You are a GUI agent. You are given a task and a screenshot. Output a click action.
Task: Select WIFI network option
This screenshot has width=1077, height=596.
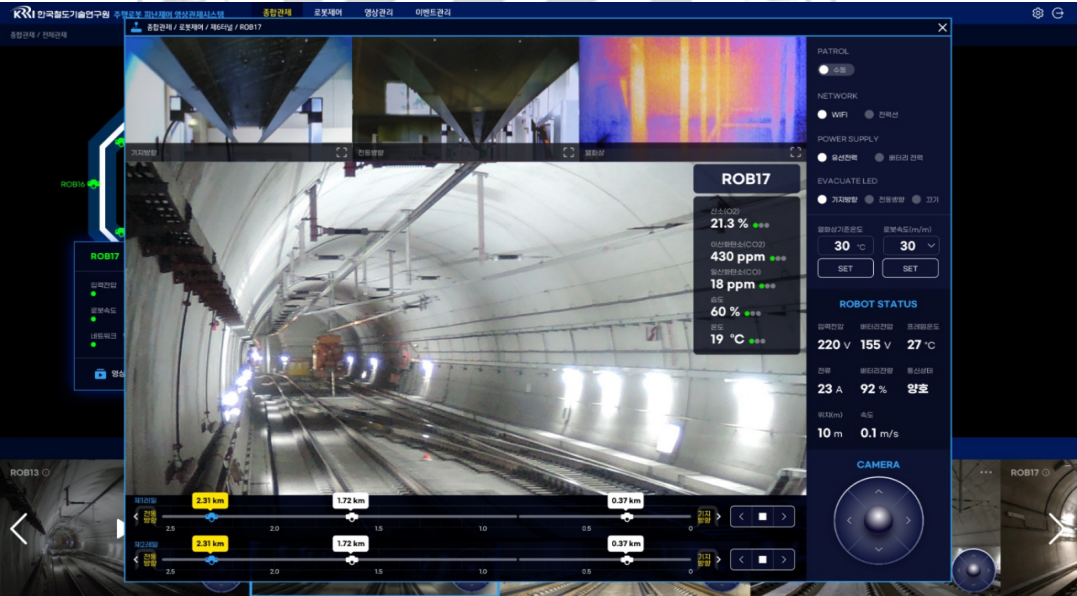(x=822, y=115)
